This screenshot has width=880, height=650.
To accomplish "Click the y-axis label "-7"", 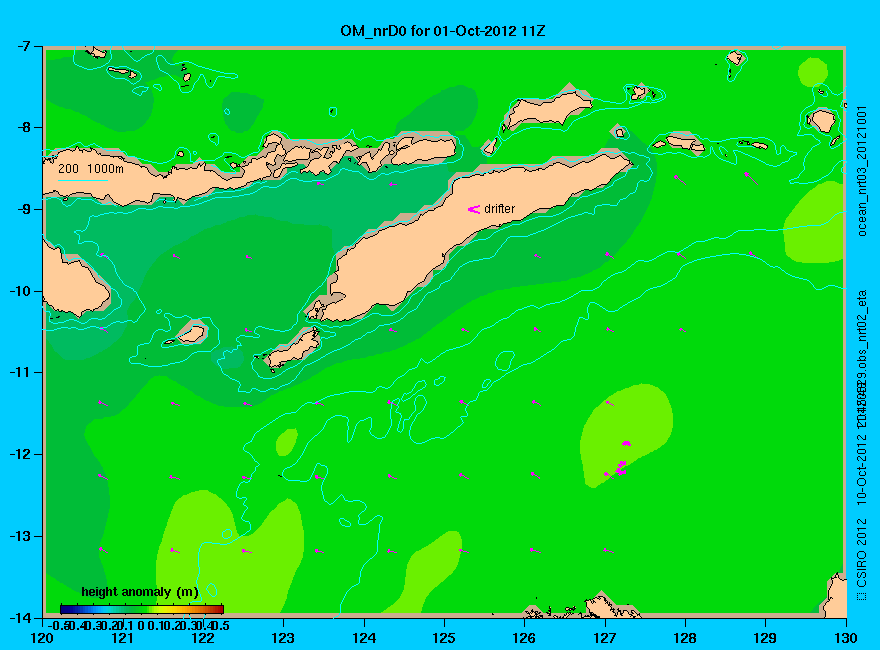I will (24, 46).
